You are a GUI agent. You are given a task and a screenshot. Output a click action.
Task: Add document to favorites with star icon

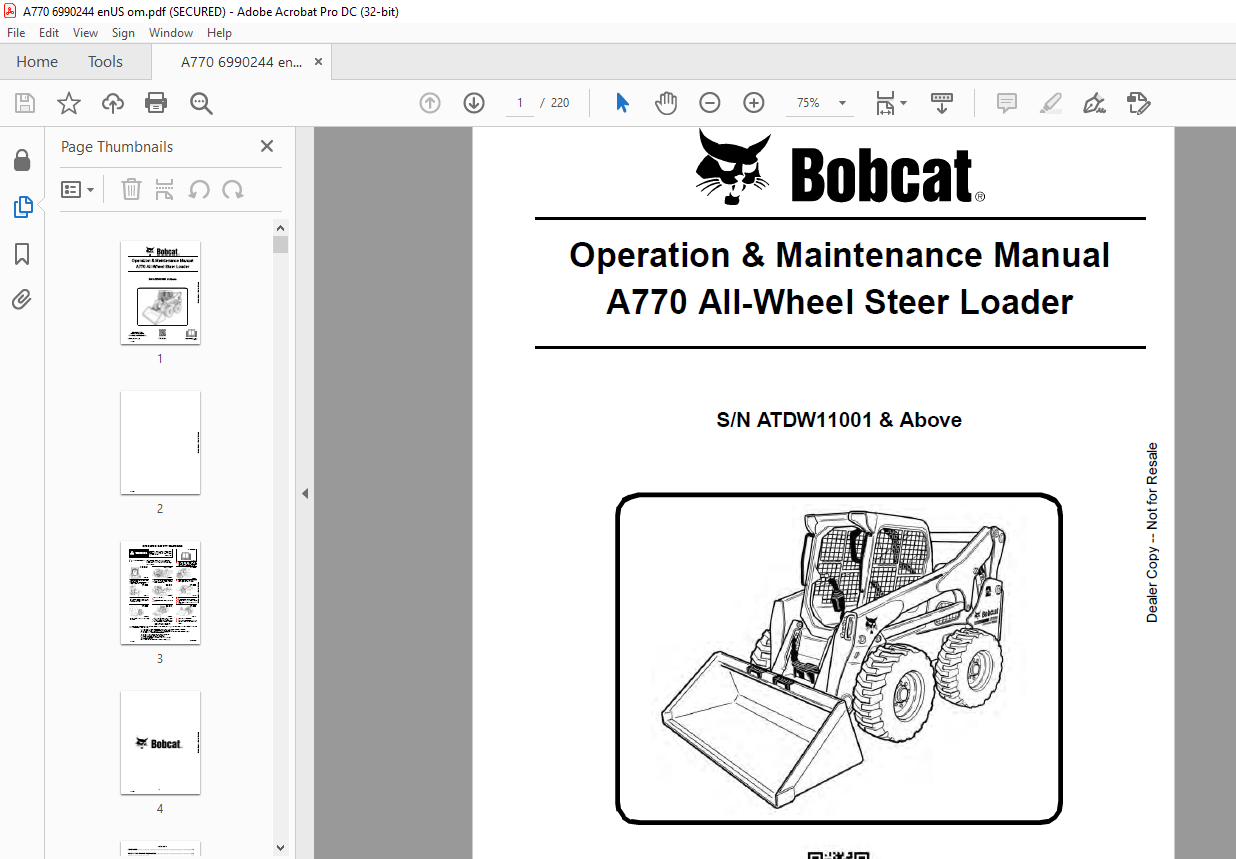(68, 103)
